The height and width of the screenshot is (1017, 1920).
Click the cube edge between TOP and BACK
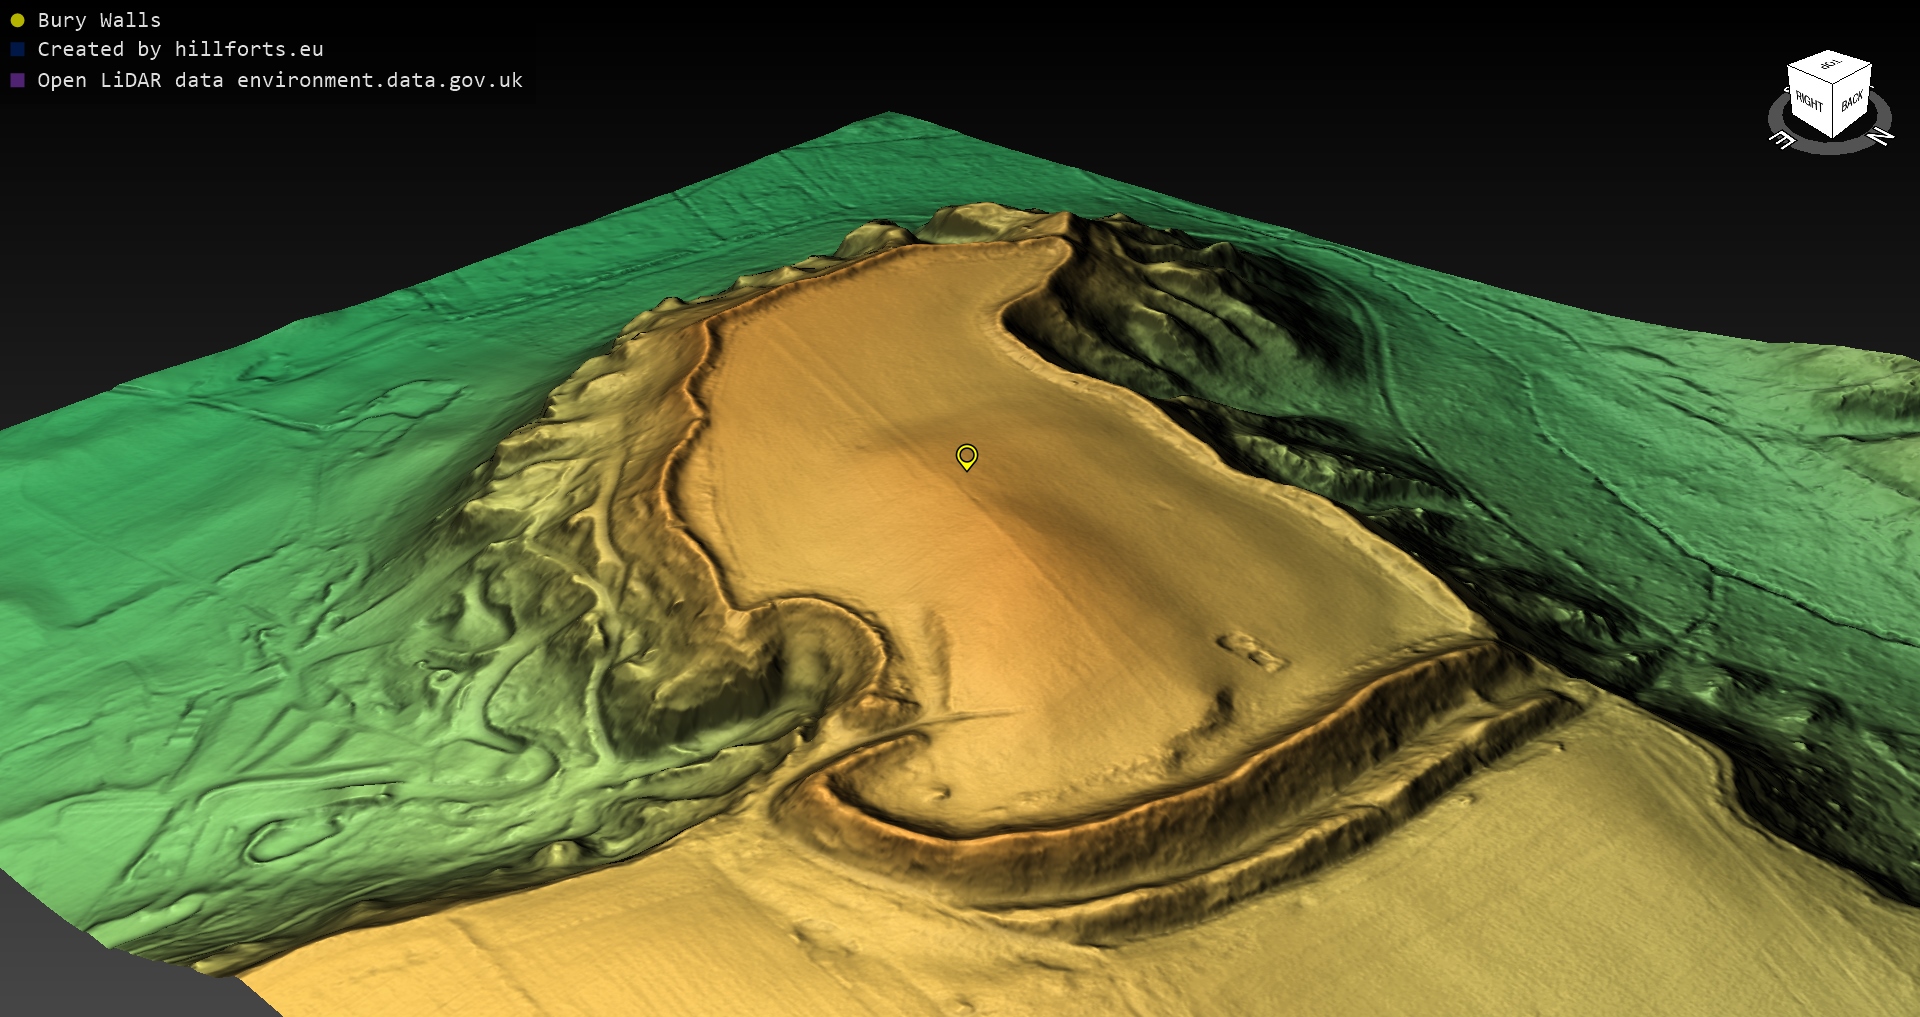(x=1853, y=74)
